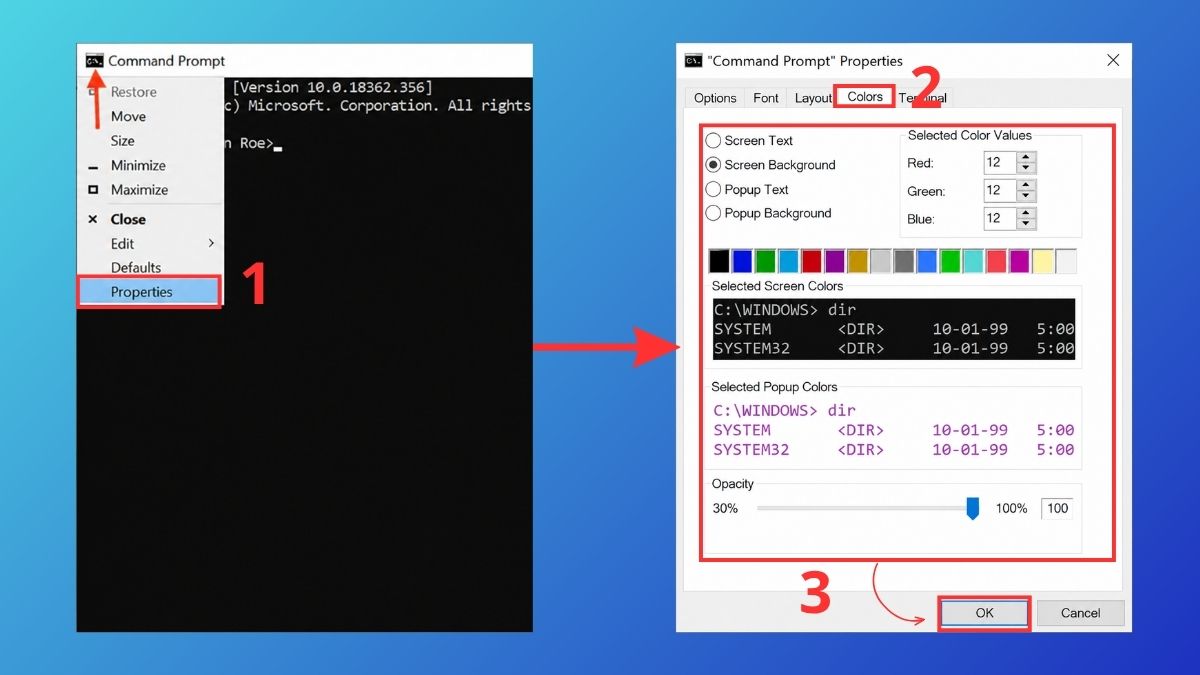Choose Minimize in the system menu
This screenshot has width=1200, height=675.
150,166
